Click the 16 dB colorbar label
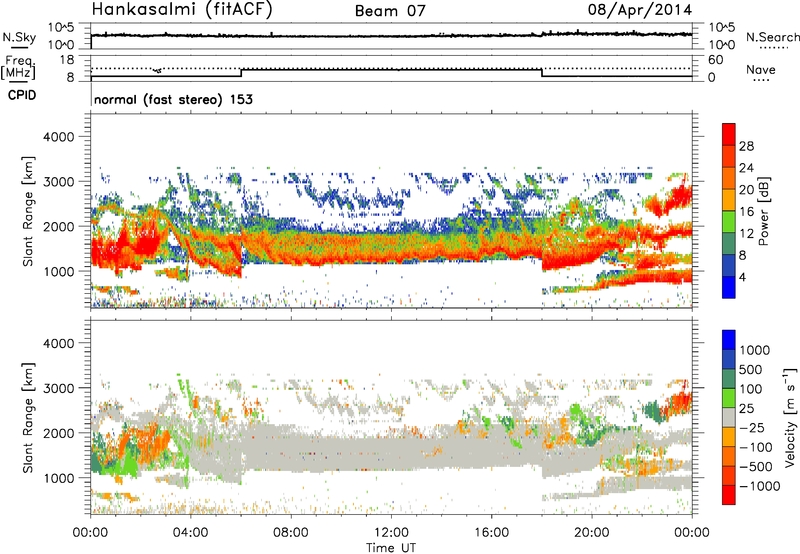 [746, 212]
